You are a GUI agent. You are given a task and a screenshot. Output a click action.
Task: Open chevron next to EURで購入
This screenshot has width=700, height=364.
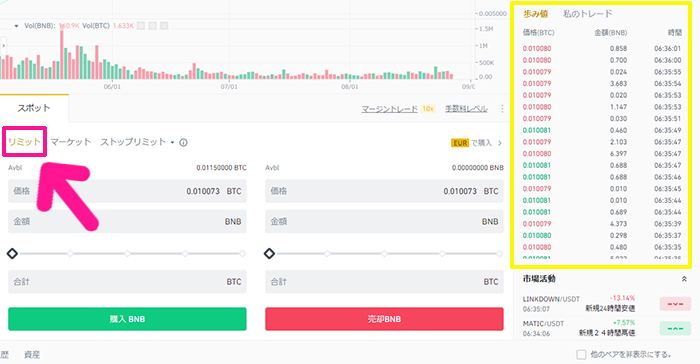pyautogui.click(x=500, y=143)
